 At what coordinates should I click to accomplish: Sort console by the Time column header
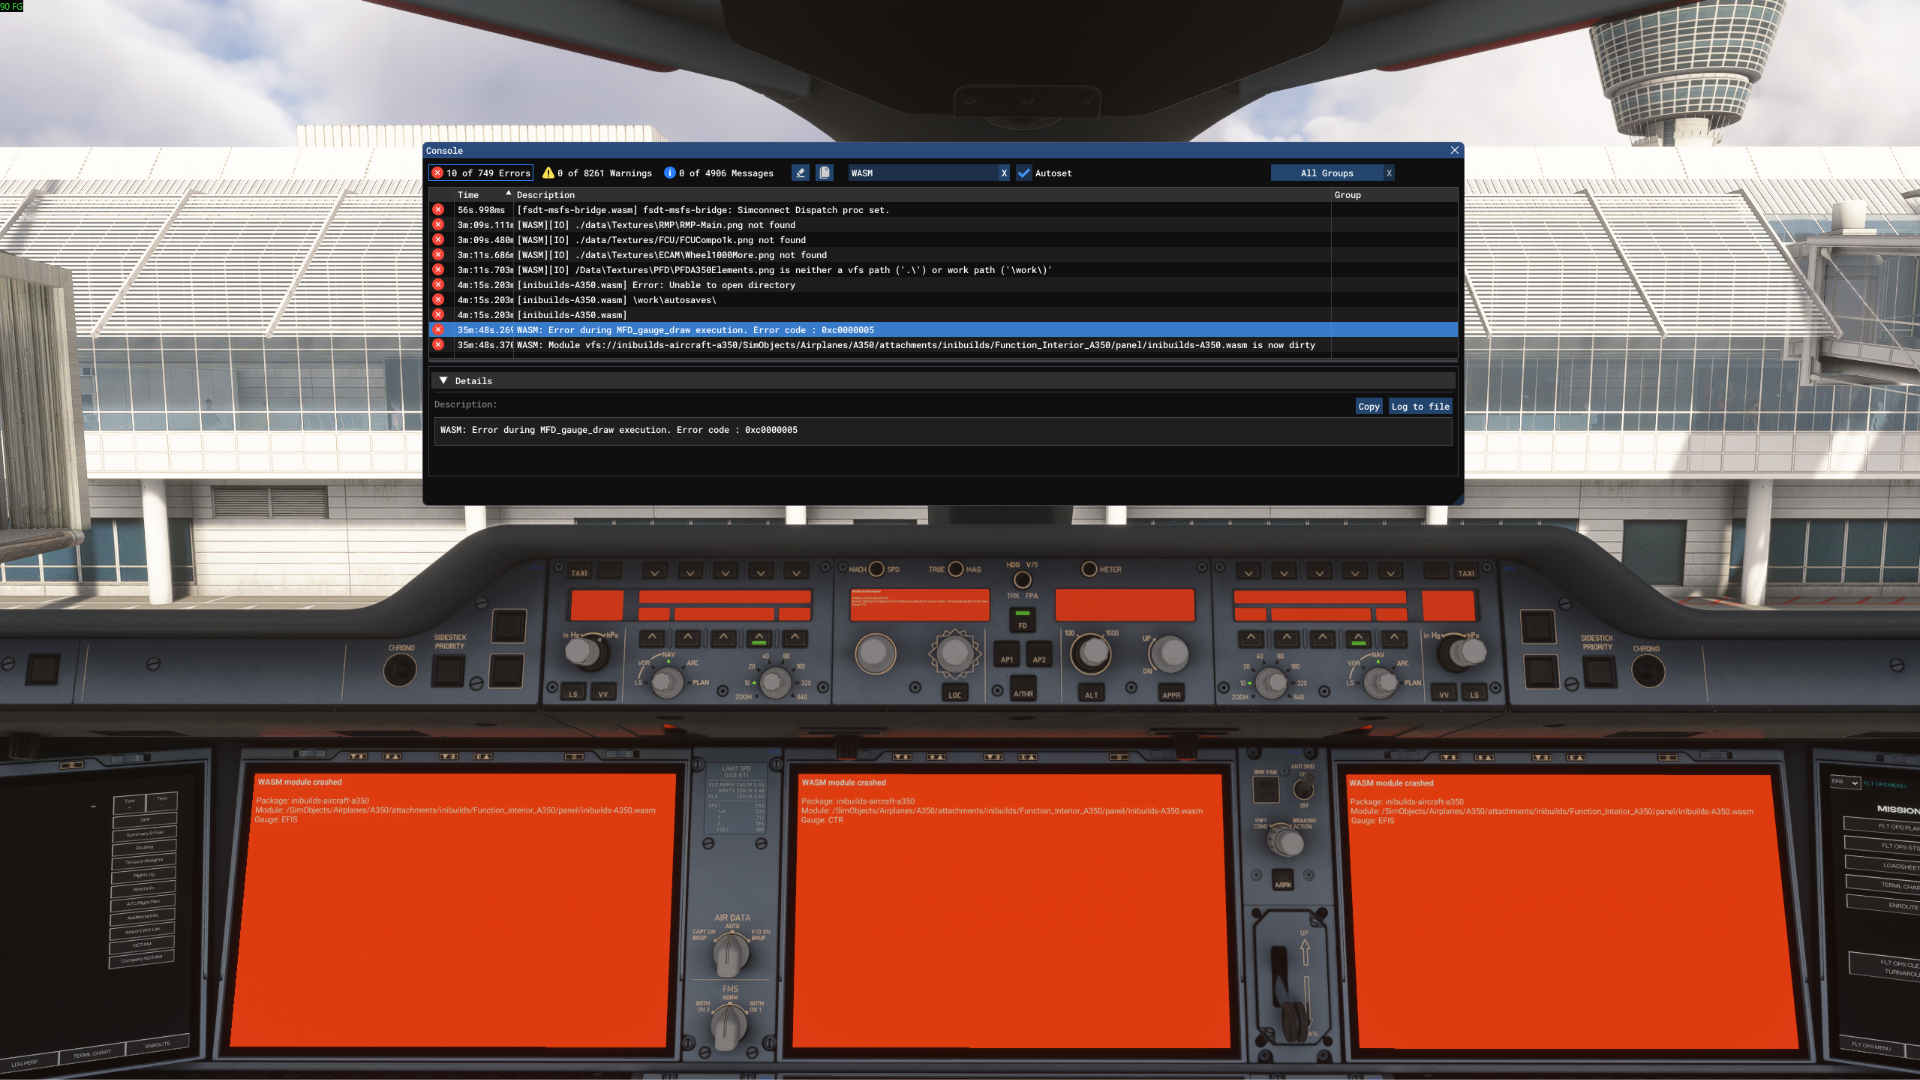point(468,195)
